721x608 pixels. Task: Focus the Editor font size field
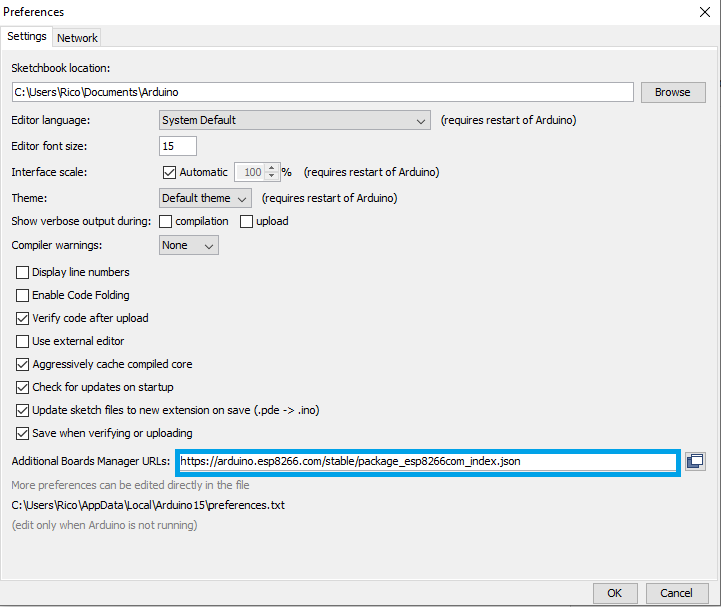tap(178, 146)
